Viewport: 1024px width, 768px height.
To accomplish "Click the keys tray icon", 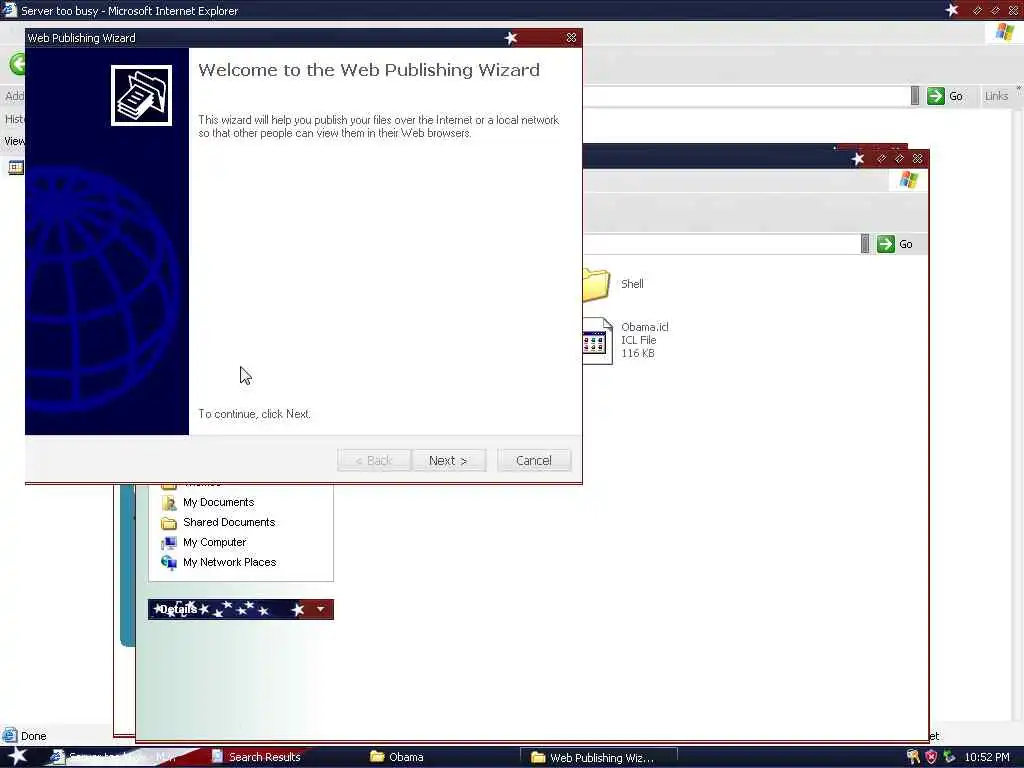I will click(x=913, y=757).
